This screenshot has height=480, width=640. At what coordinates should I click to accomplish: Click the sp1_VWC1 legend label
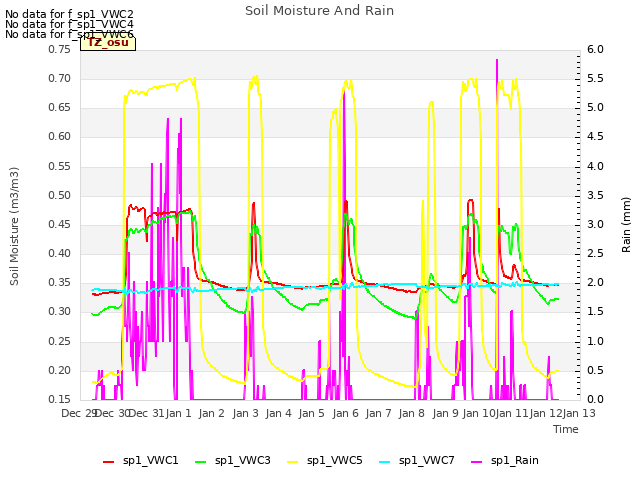(x=151, y=461)
